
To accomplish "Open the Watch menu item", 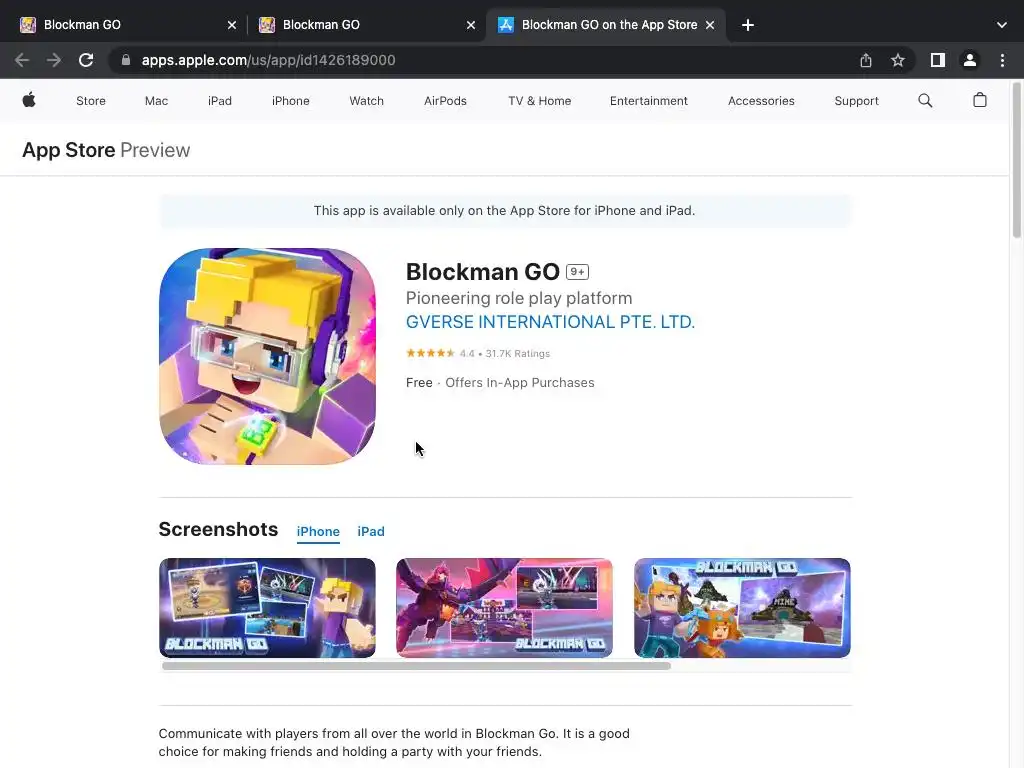I will coord(366,101).
